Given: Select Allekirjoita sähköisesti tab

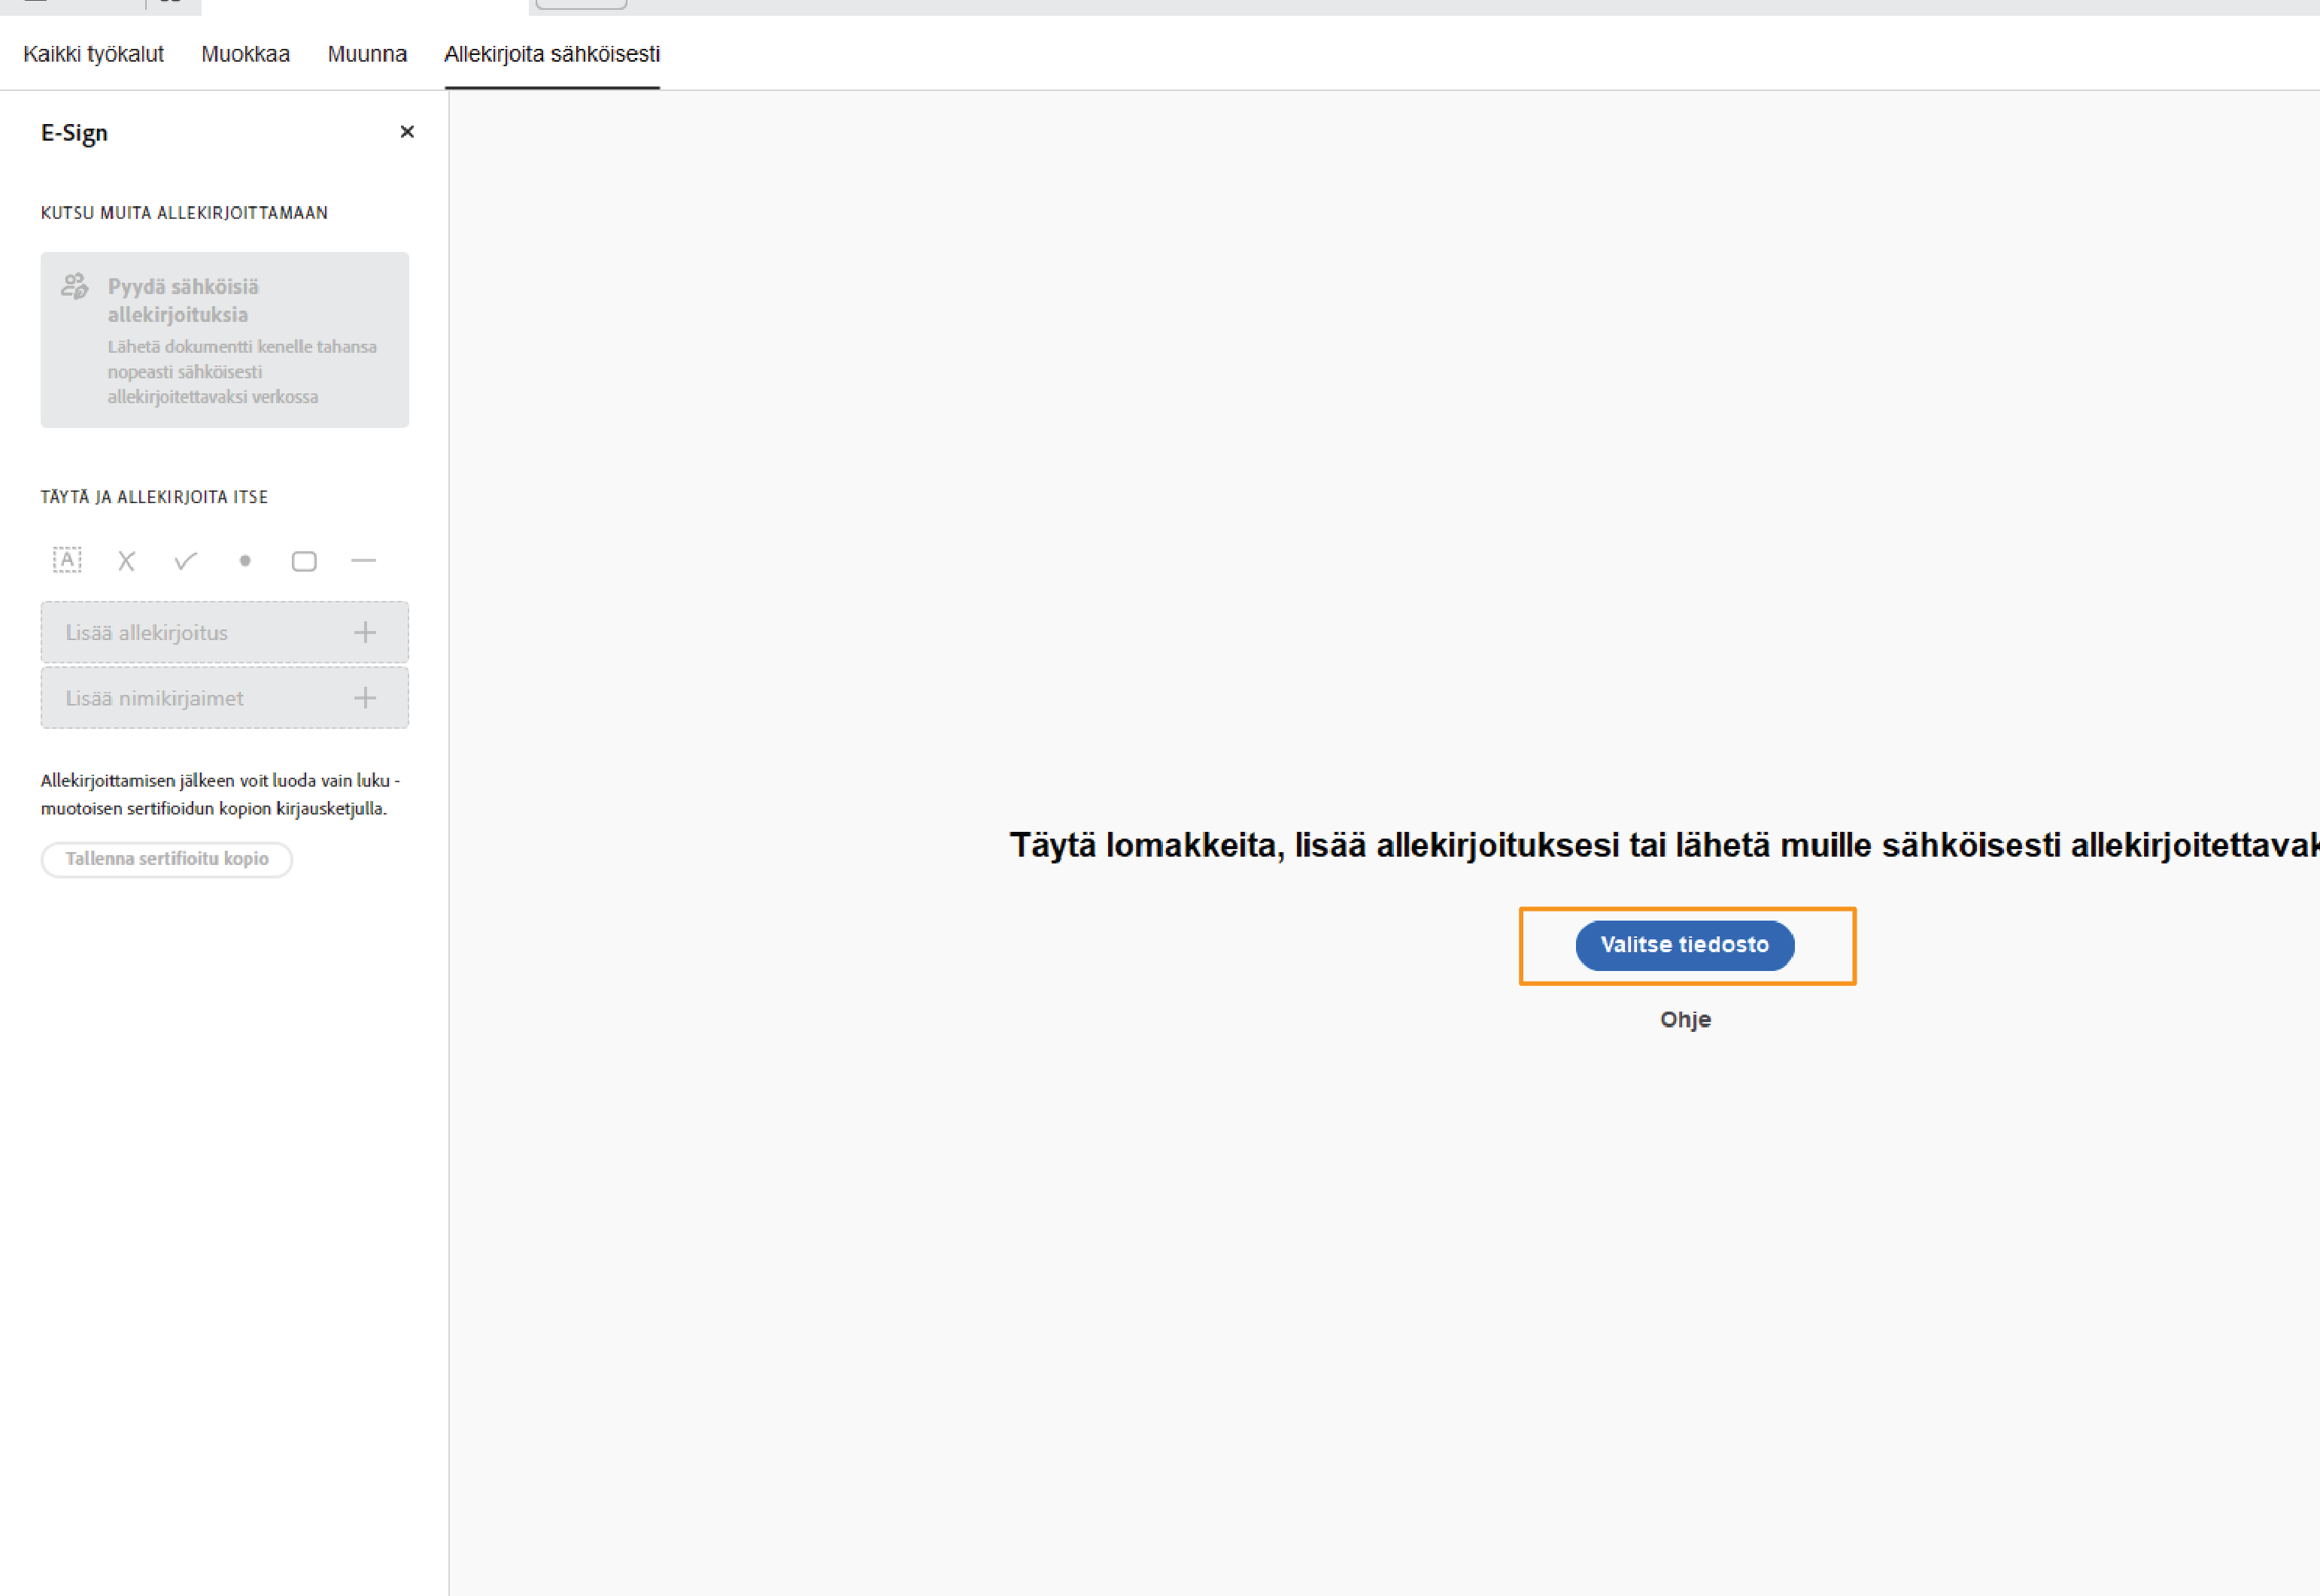Looking at the screenshot, I should pyautogui.click(x=552, y=54).
